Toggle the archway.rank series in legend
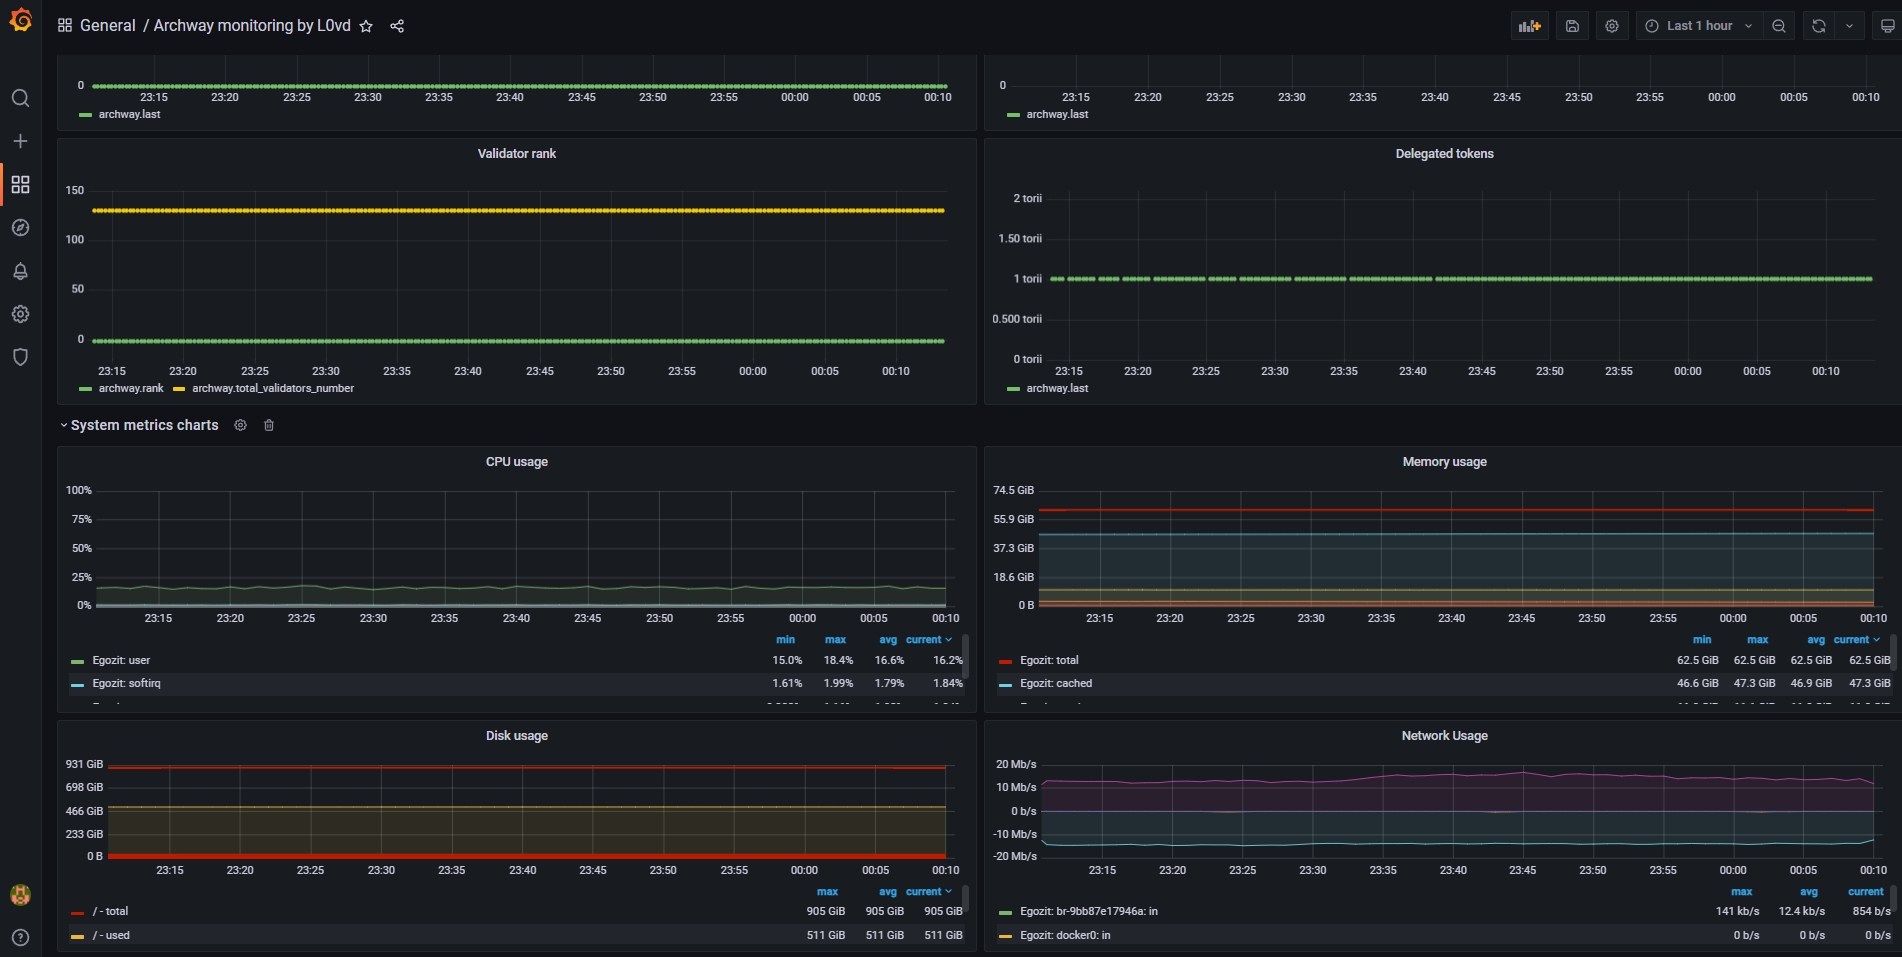1902x957 pixels. pos(130,388)
